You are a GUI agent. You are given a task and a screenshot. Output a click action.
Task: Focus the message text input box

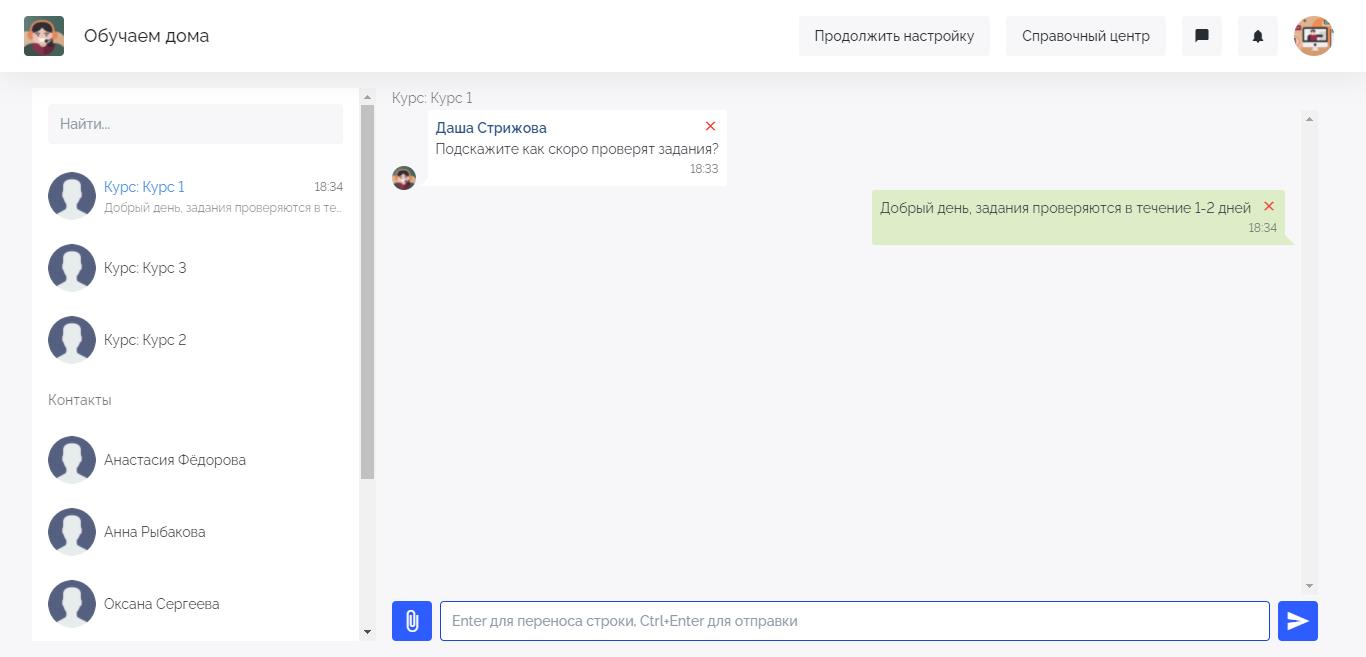855,621
